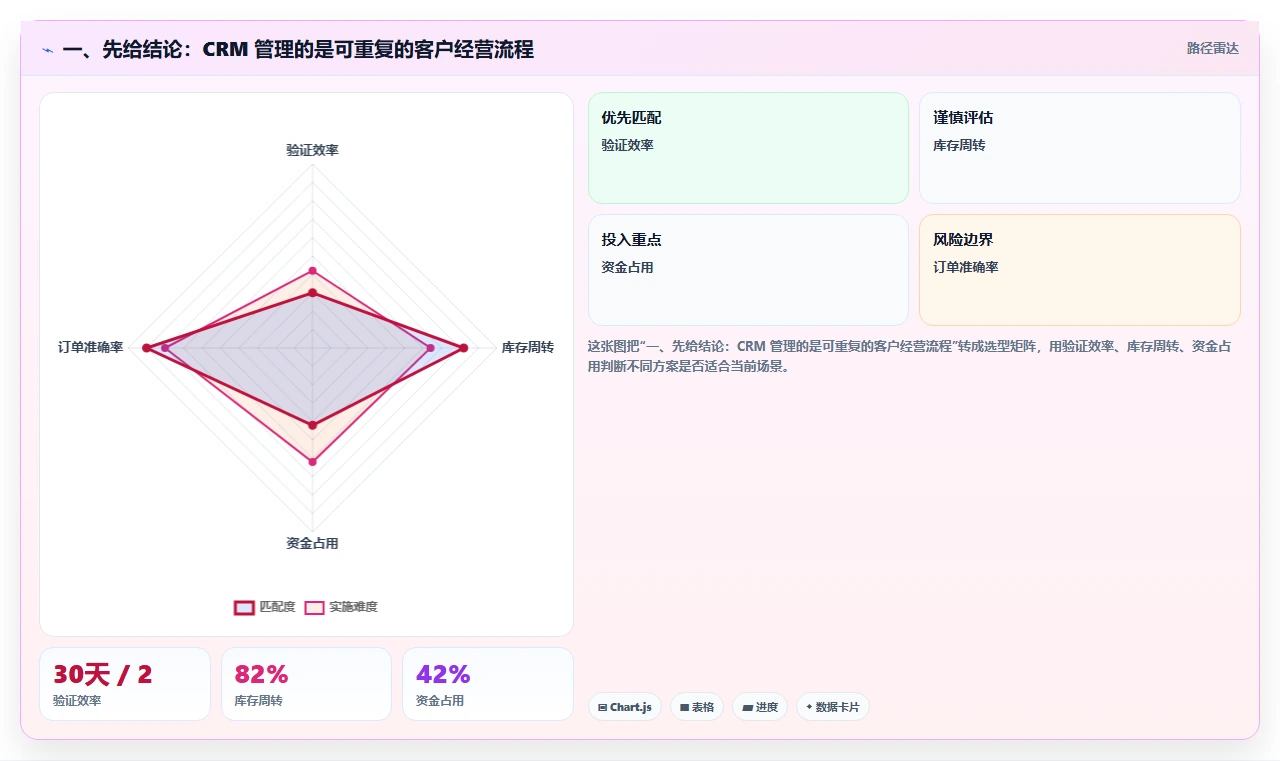
Task: Click the 进度 chip
Action: 760,707
